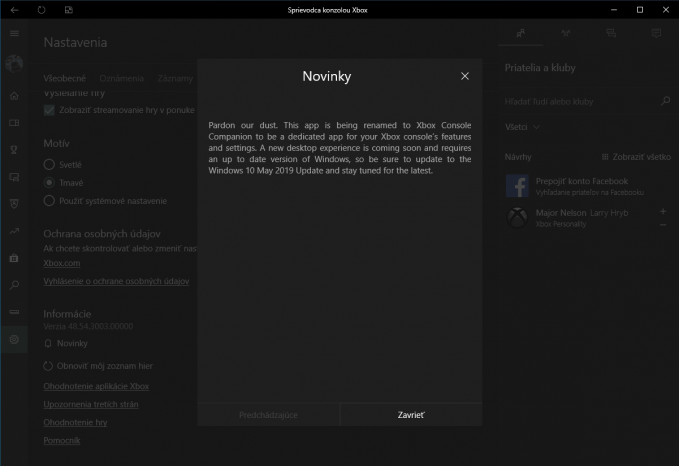
Task: Open Connection console icon in sidebar
Action: coord(14,312)
